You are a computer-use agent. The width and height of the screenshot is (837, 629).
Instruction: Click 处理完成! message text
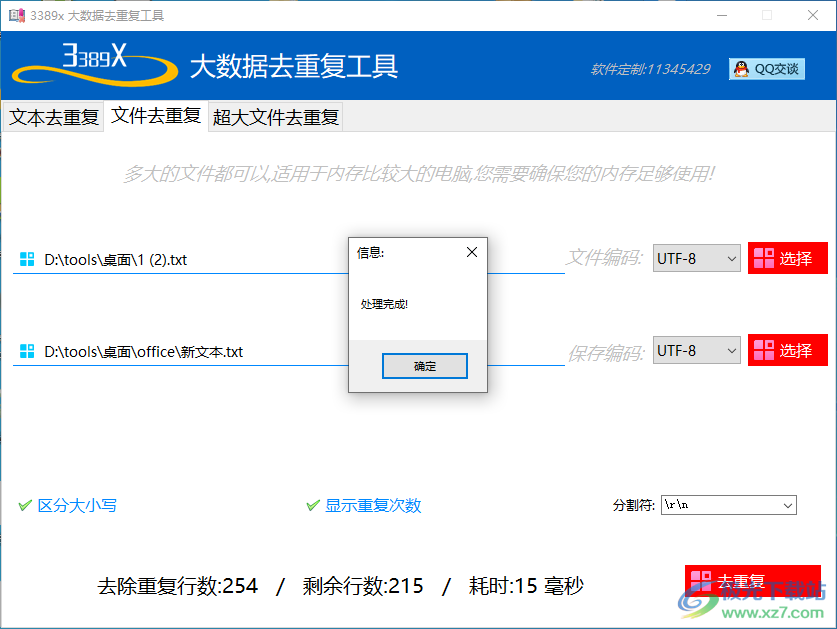coord(384,304)
